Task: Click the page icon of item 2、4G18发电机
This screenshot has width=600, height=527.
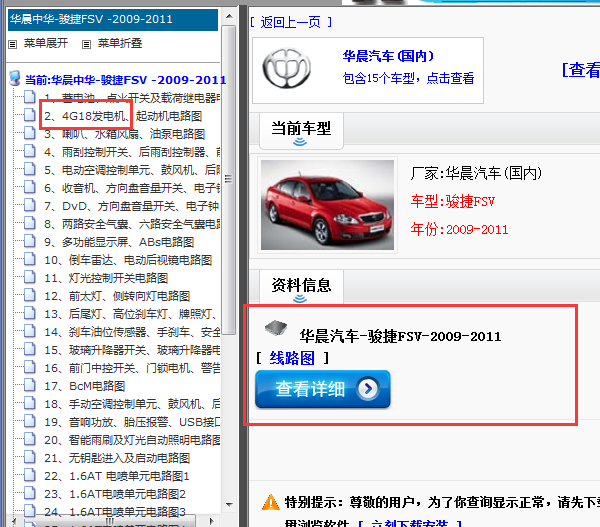Action: (30, 115)
